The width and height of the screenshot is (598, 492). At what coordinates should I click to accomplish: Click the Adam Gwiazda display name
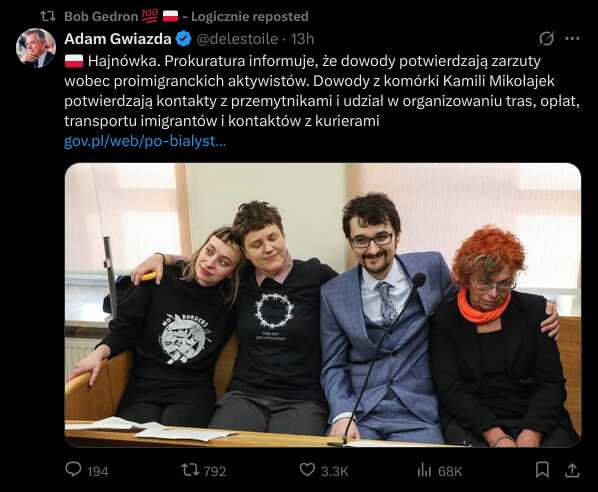118,39
